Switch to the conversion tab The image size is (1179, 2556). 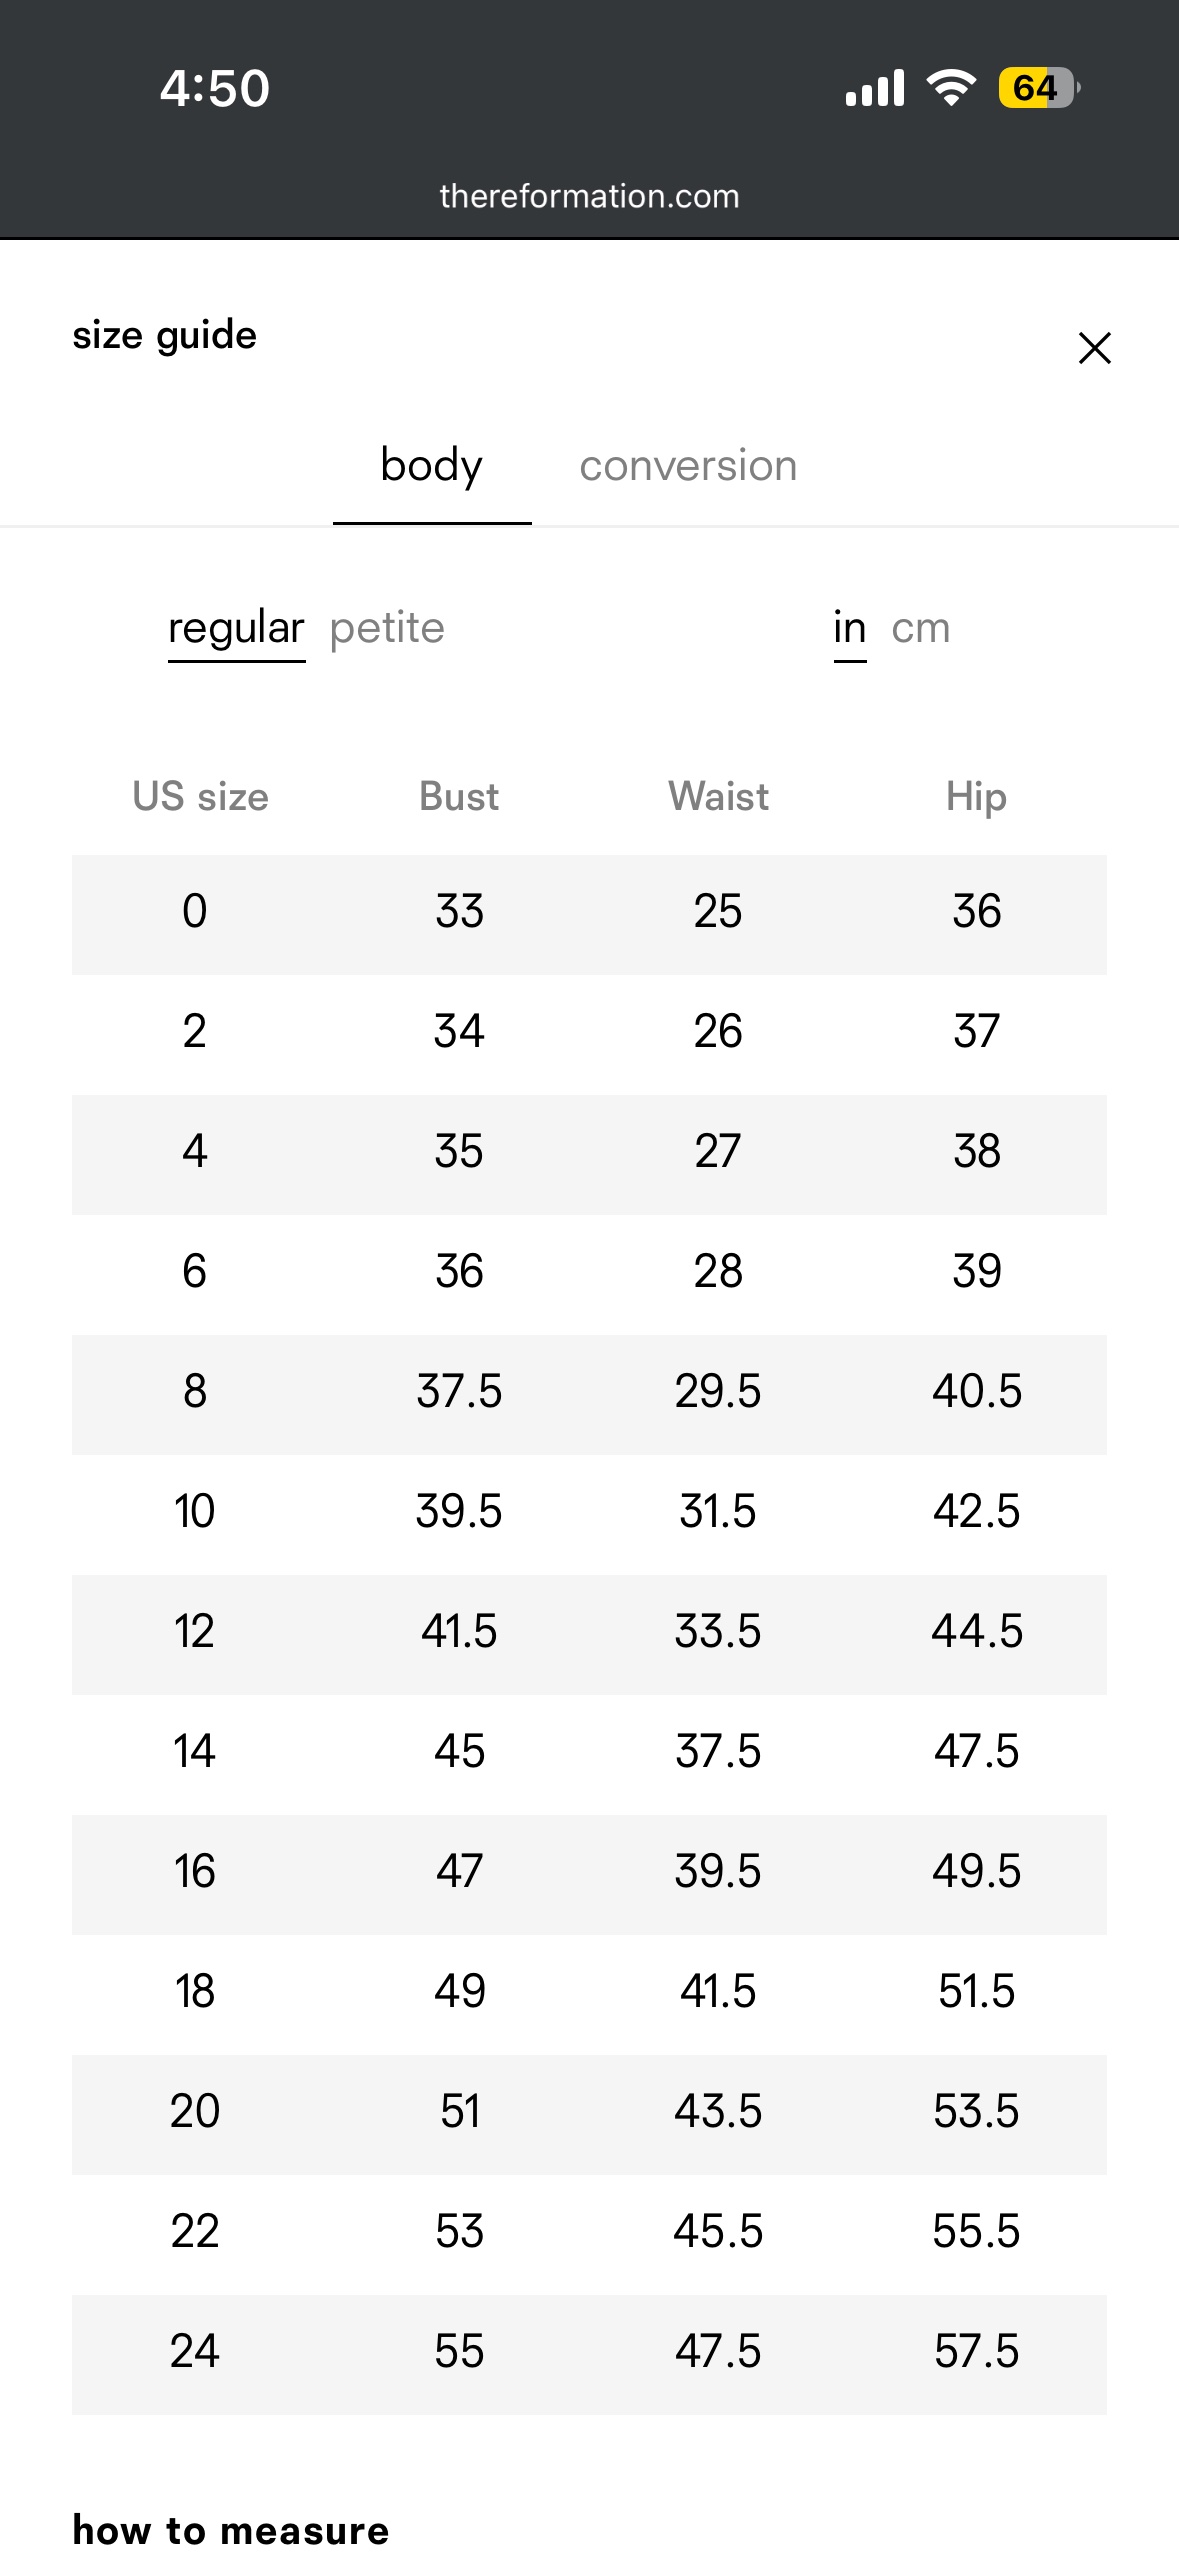tap(688, 466)
